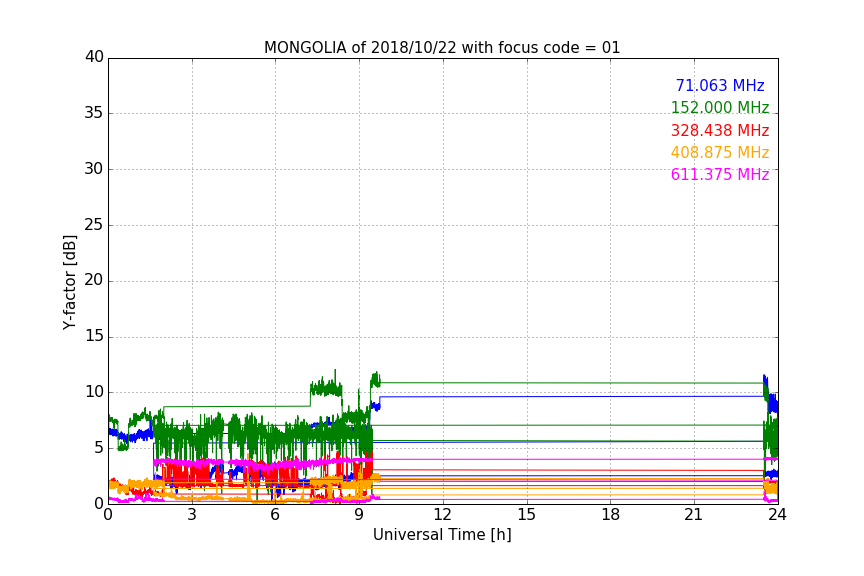This screenshot has height=576, width=864.
Task: Click the x-axis tick value 12
Action: [x=442, y=515]
